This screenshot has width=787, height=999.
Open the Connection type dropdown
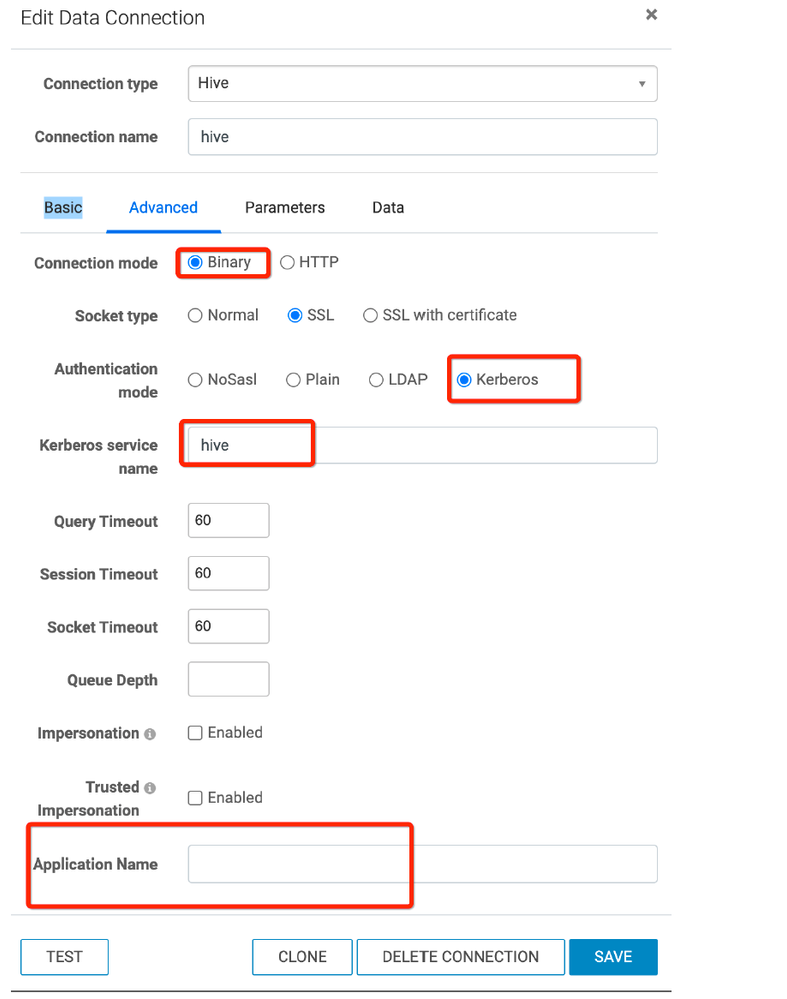[422, 84]
